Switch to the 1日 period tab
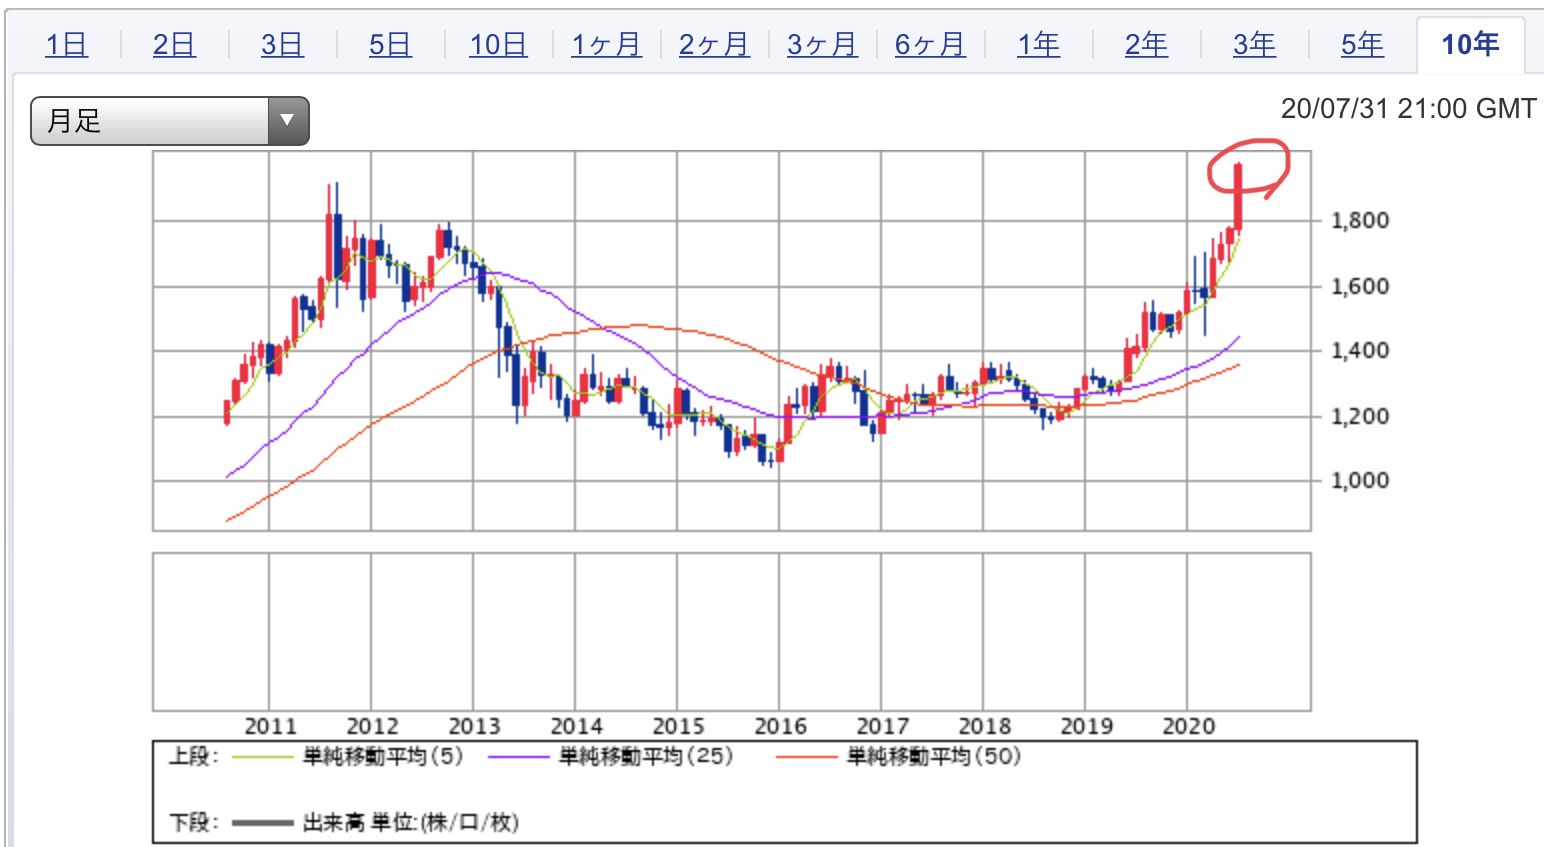 [x=67, y=44]
